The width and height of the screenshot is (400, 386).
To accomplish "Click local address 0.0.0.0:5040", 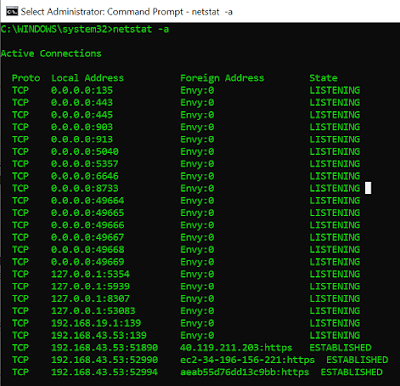I will tap(85, 152).
